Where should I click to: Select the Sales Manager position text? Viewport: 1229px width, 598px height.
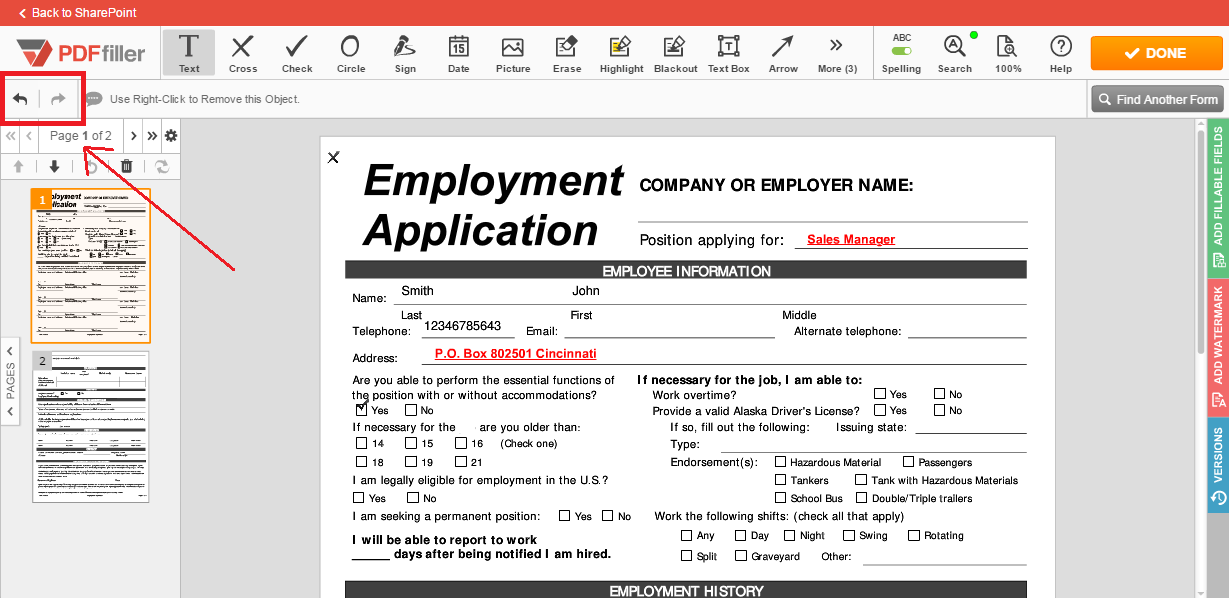tap(851, 240)
